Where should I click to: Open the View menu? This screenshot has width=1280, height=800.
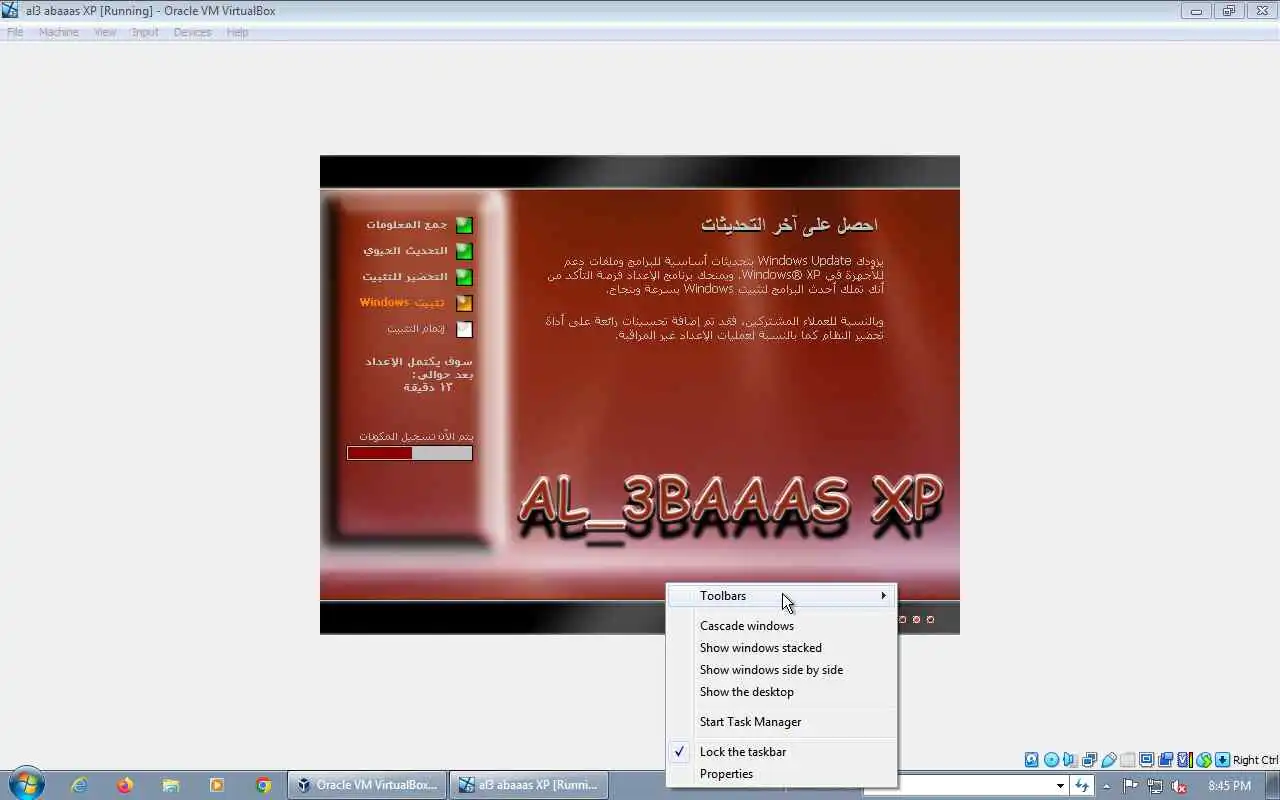105,32
